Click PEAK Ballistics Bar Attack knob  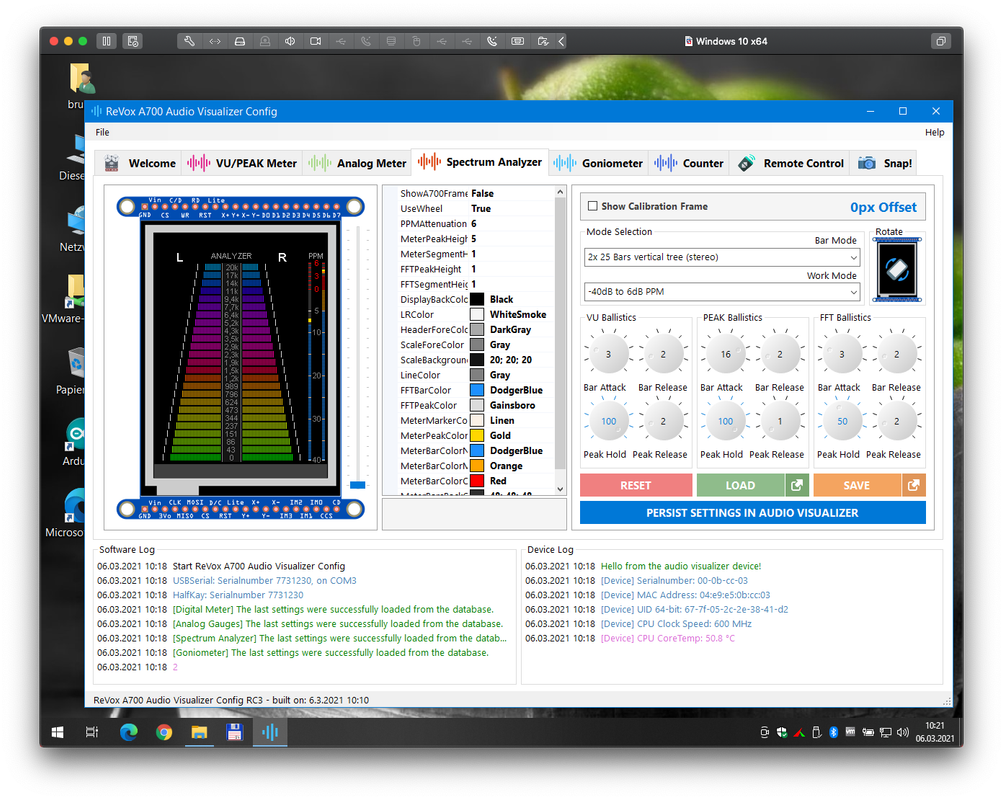(x=725, y=354)
